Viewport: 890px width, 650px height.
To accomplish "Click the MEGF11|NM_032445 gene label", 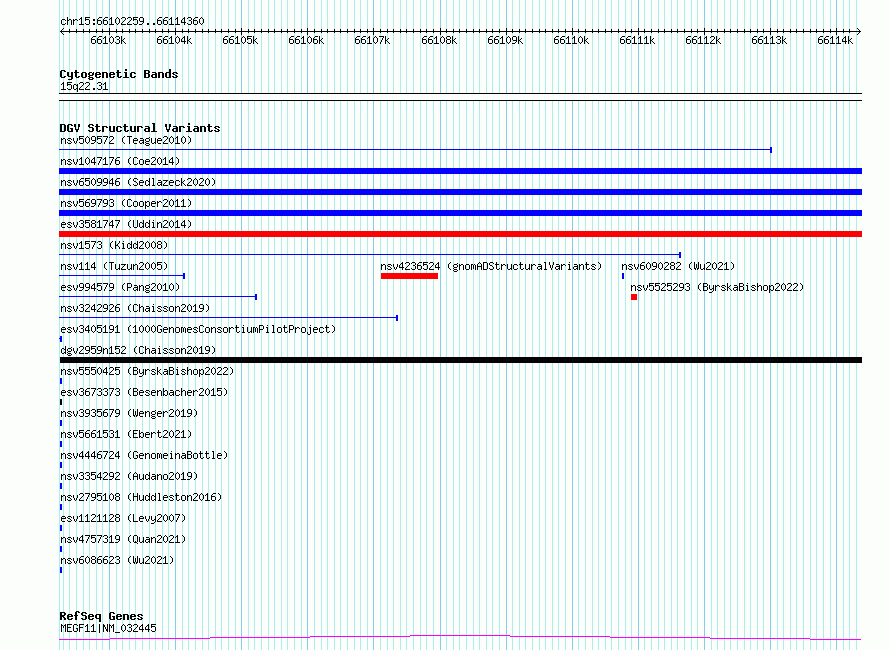I will (108, 628).
